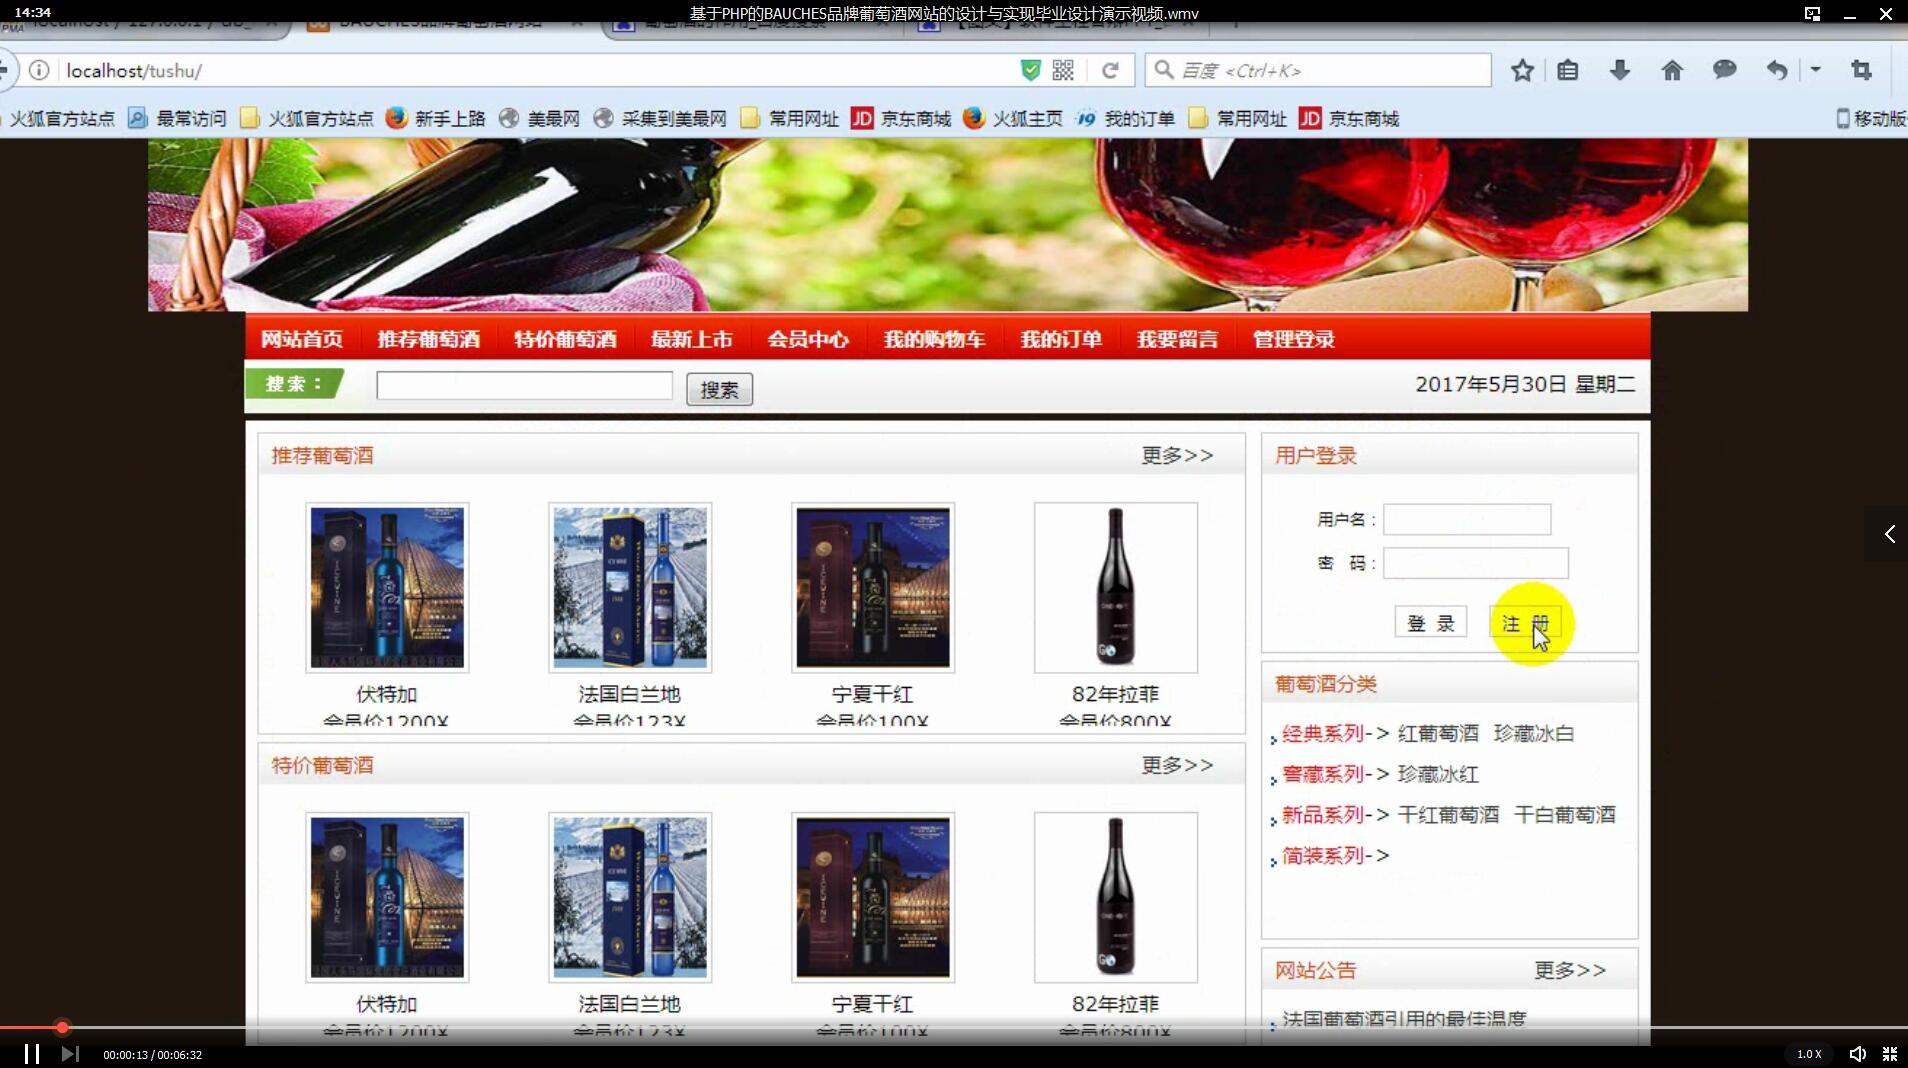Go to browser home page icon
The height and width of the screenshot is (1068, 1908).
point(1672,70)
